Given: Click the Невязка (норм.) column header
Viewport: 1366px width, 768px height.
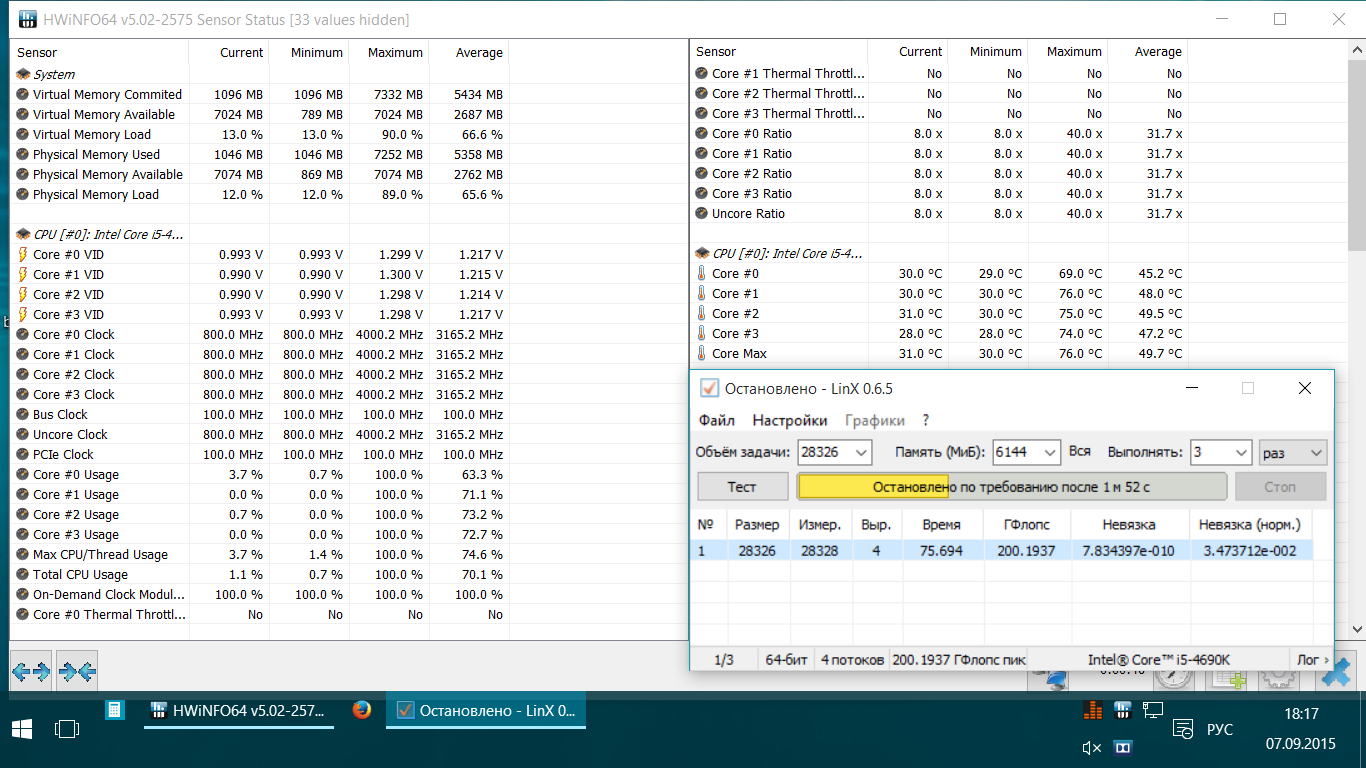Looking at the screenshot, I should click(1250, 524).
